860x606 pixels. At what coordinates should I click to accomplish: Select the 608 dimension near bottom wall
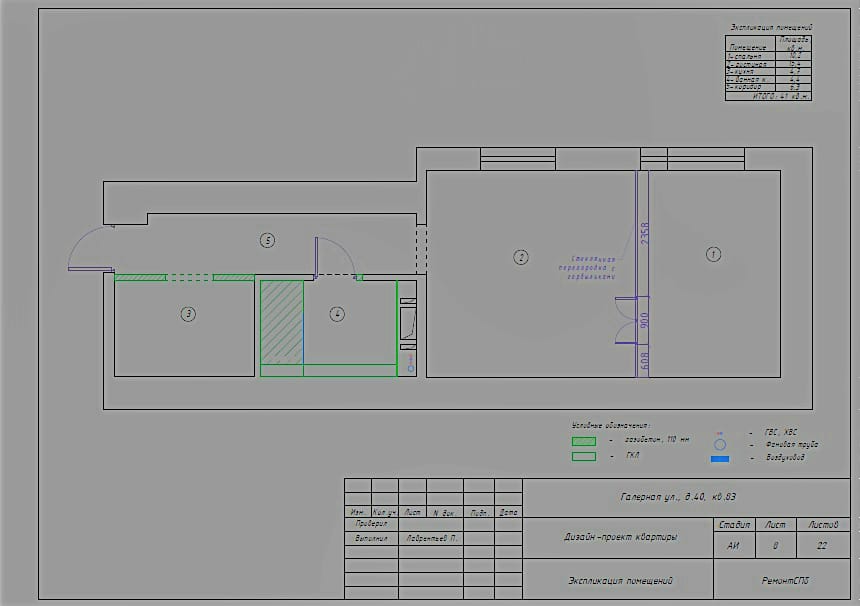click(644, 360)
